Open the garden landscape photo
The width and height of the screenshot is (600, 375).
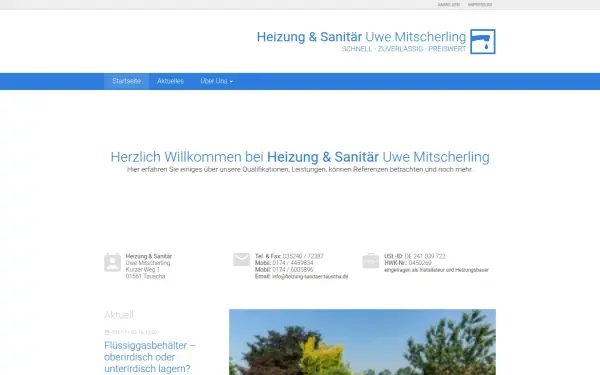(362, 342)
